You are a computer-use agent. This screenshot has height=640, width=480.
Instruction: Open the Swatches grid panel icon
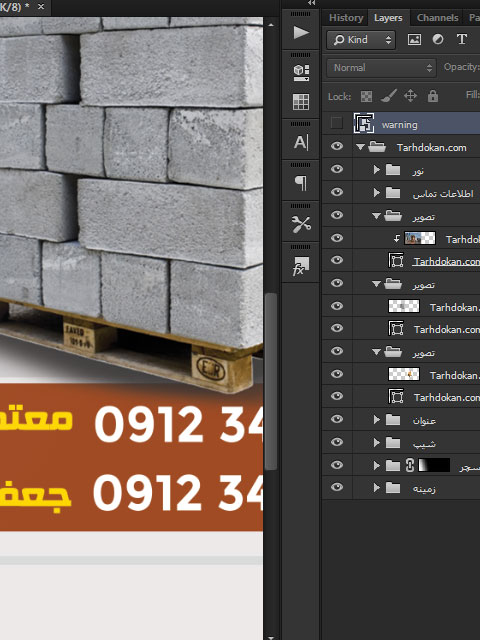(x=301, y=102)
